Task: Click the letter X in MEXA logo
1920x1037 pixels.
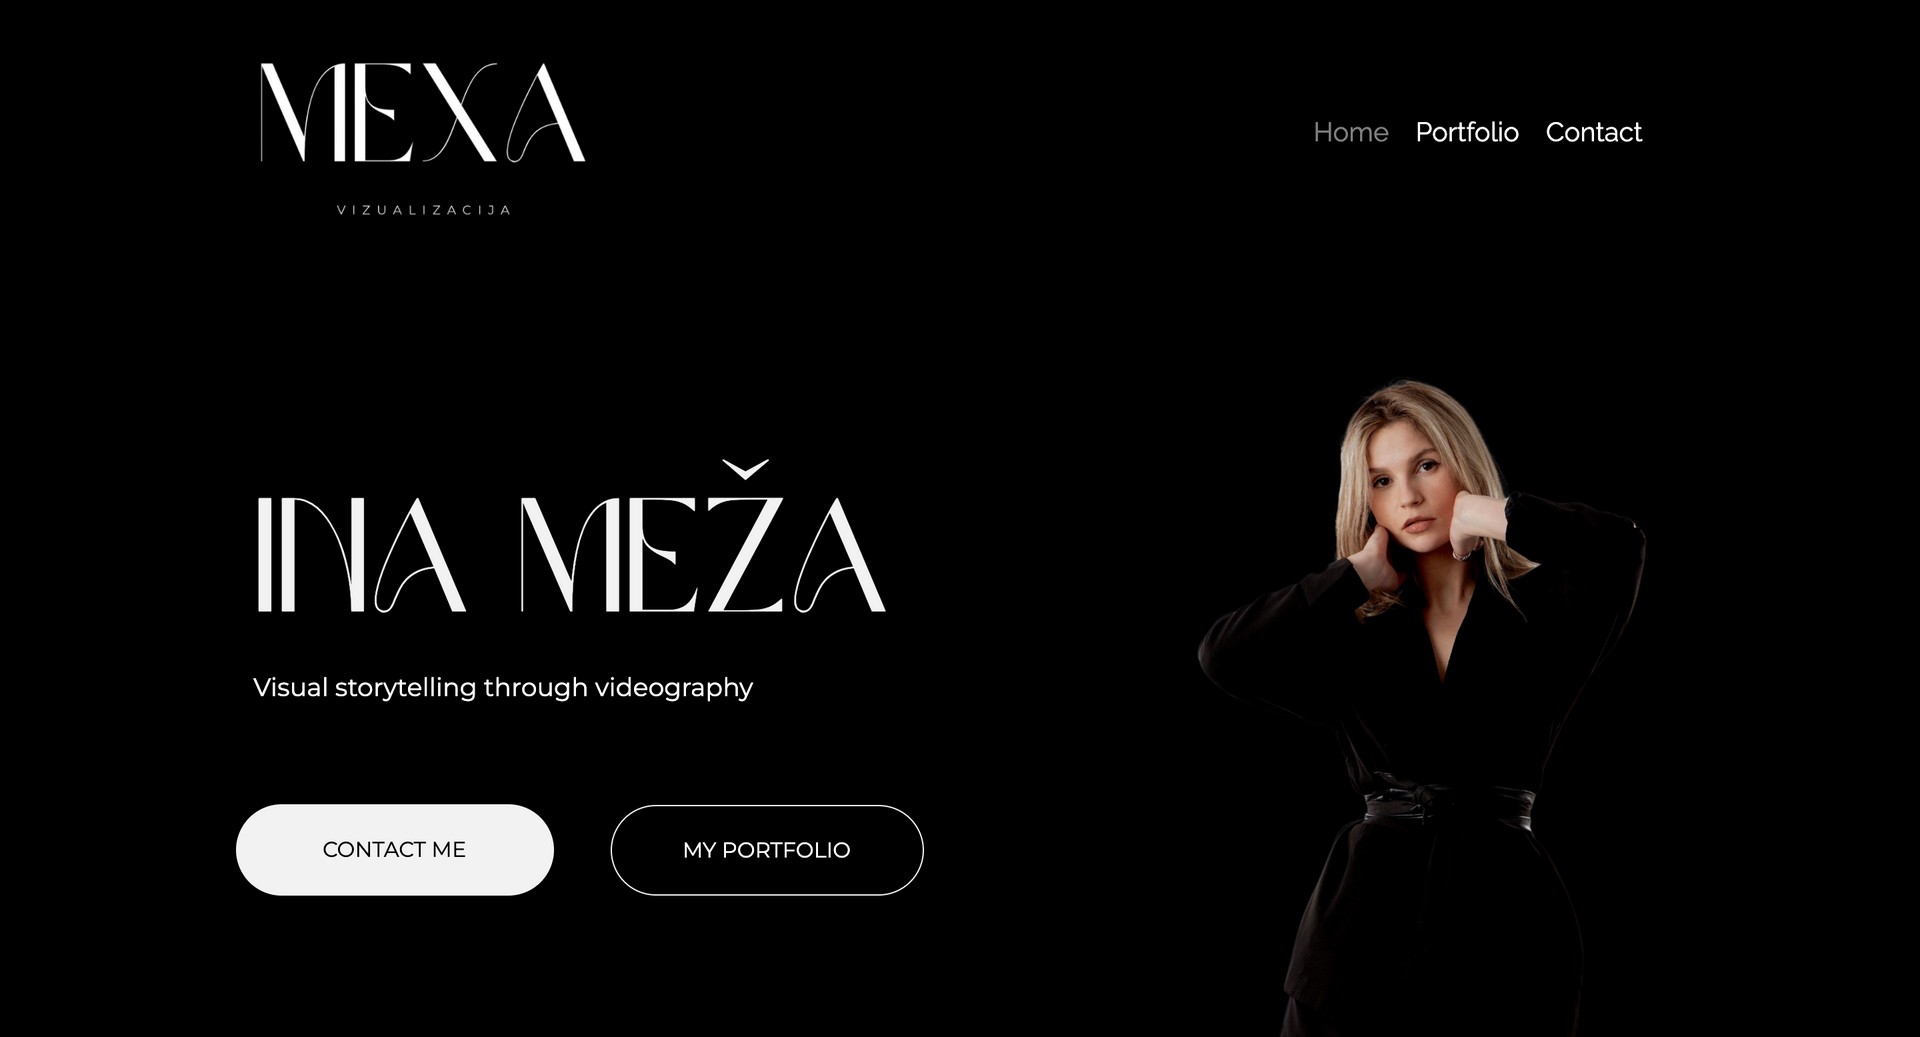Action: [456, 112]
